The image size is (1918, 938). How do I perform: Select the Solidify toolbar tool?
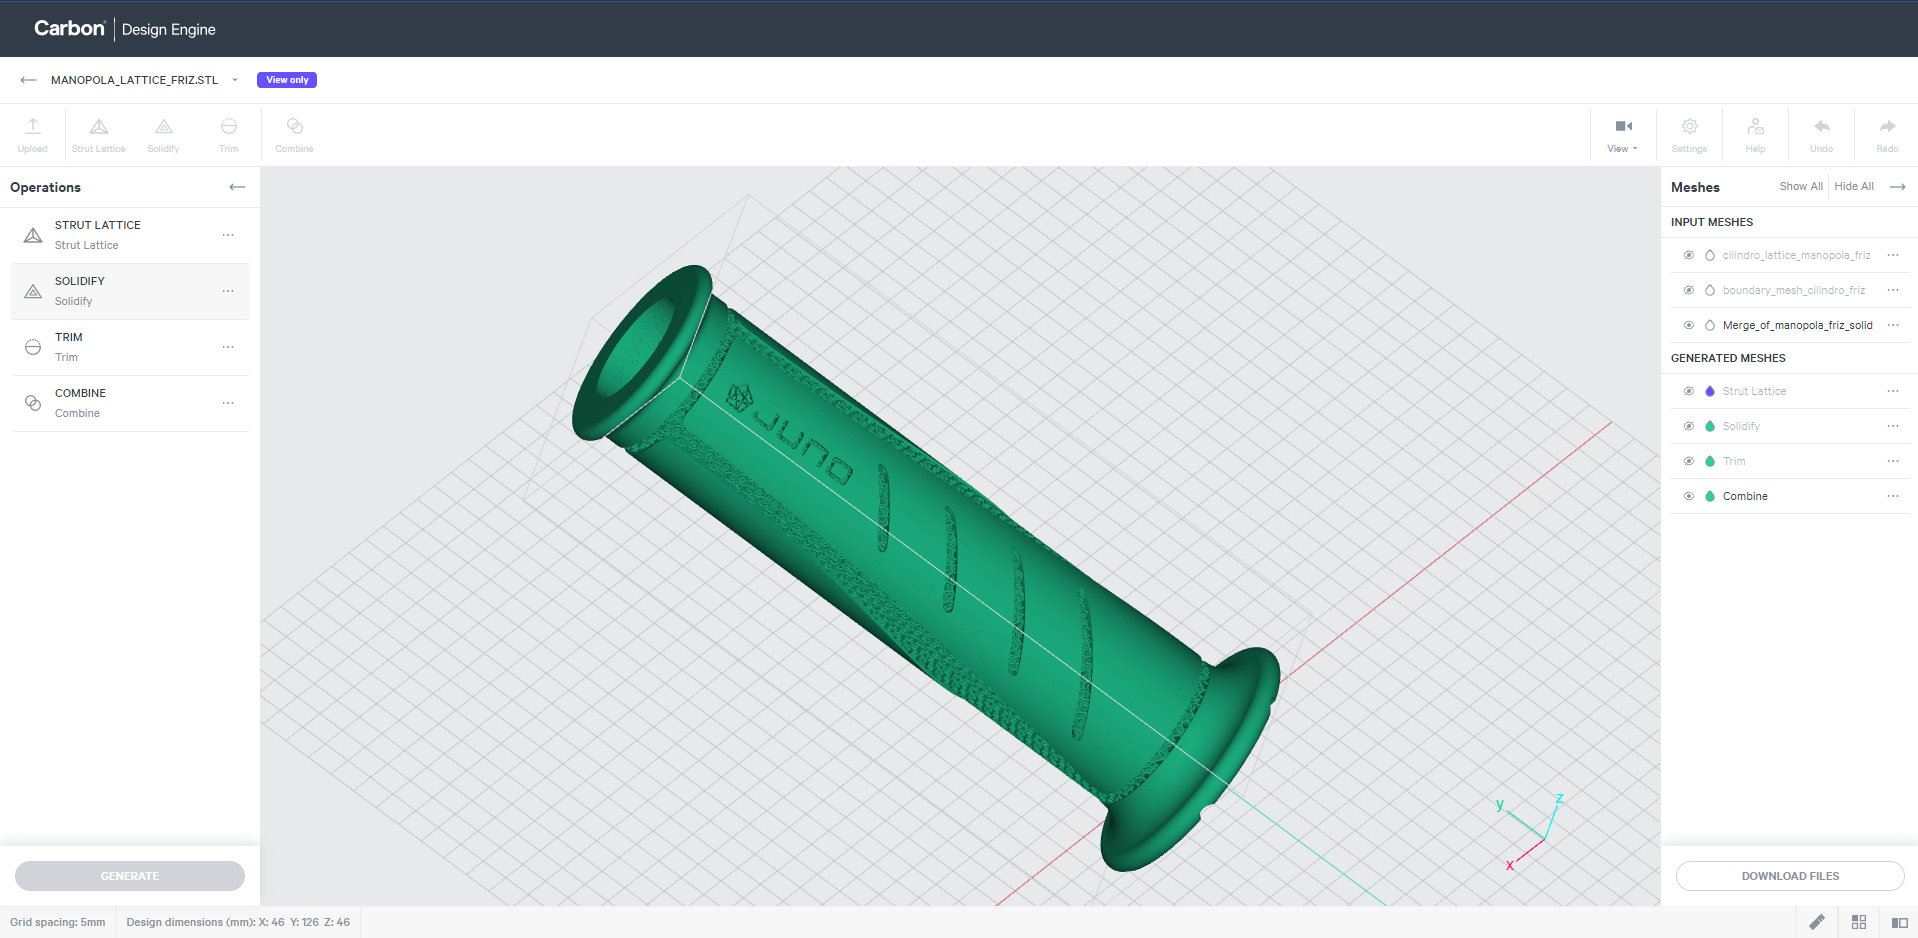click(x=163, y=134)
